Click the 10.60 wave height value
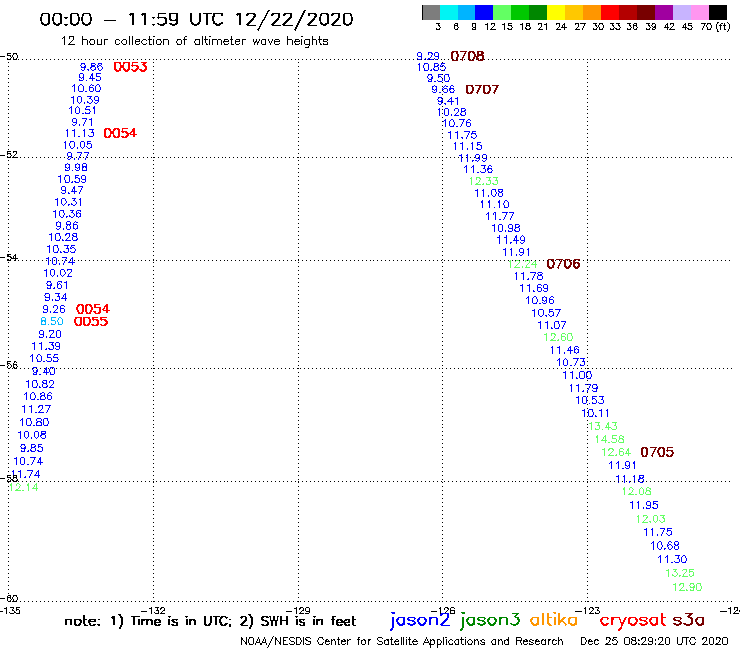Image resolution: width=740 pixels, height=650 pixels. (x=86, y=89)
